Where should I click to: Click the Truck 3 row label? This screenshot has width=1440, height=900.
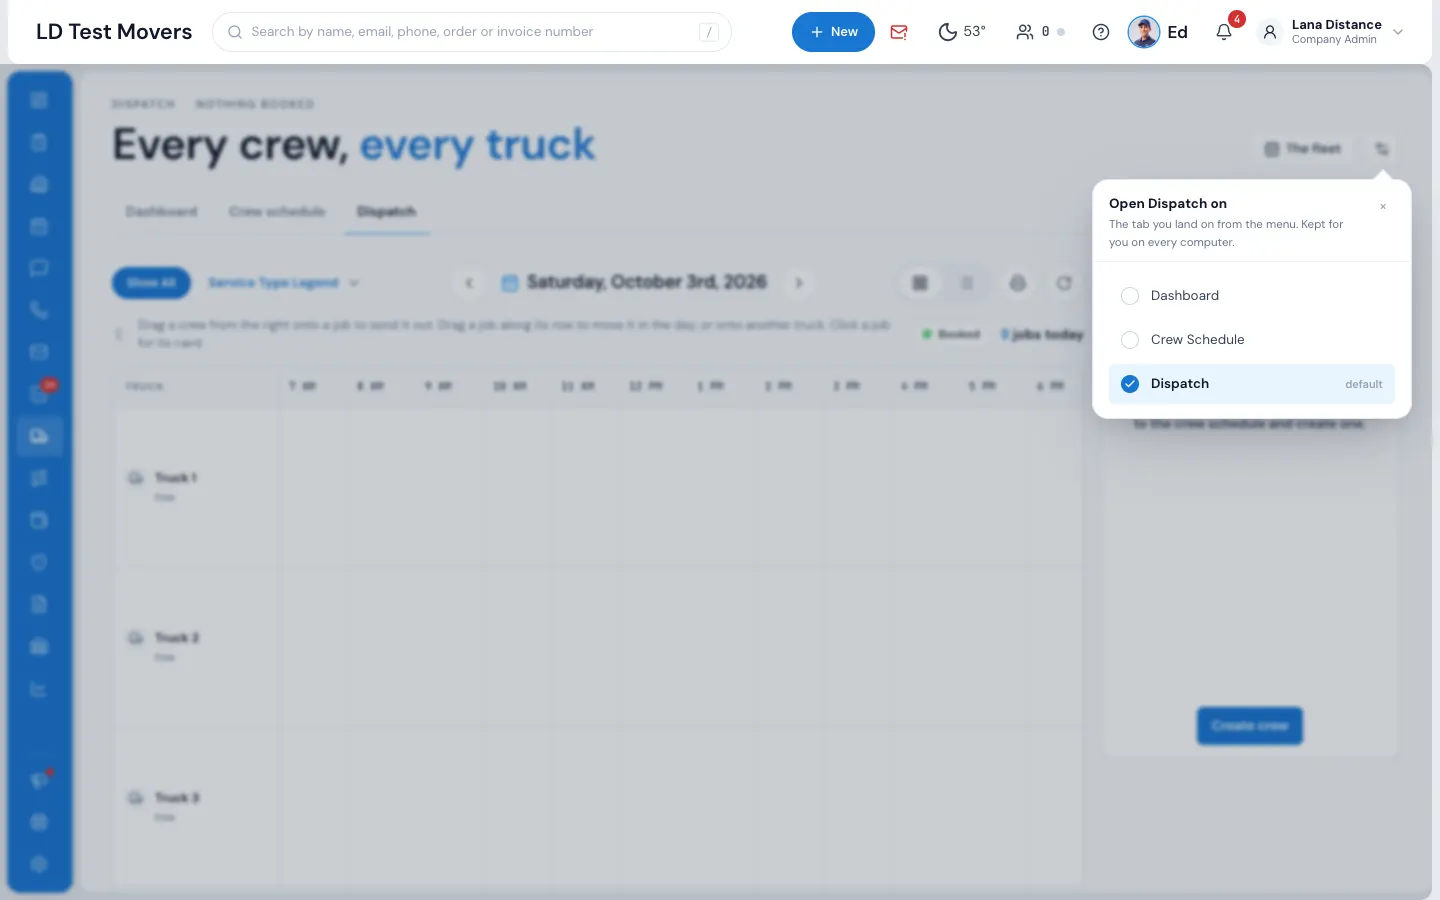[177, 798]
